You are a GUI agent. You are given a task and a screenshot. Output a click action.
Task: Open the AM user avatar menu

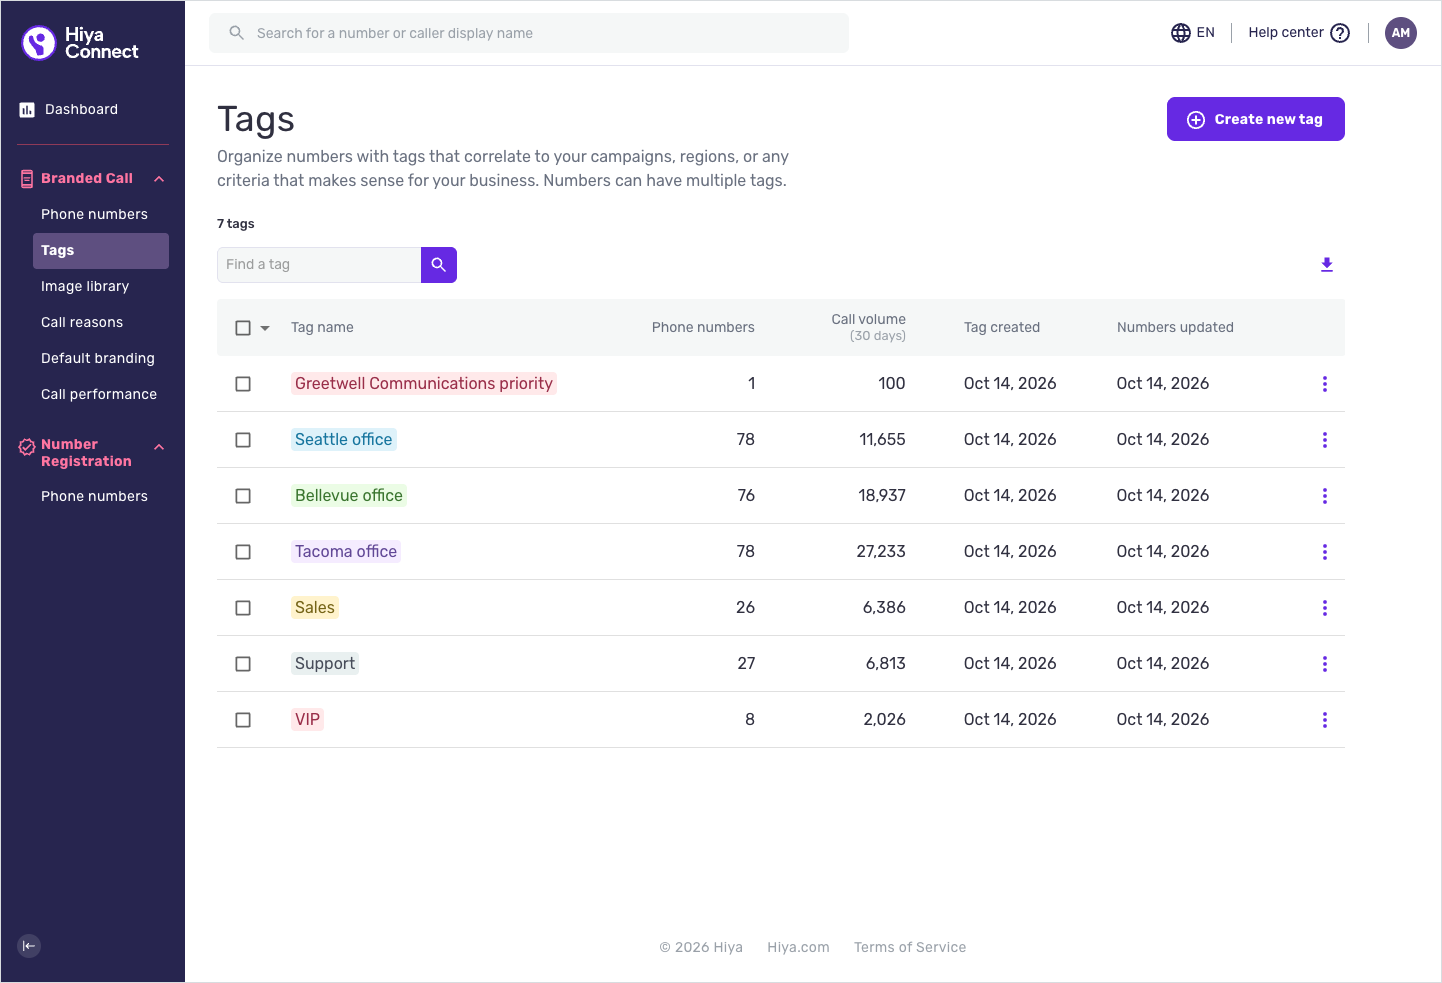(x=1401, y=33)
